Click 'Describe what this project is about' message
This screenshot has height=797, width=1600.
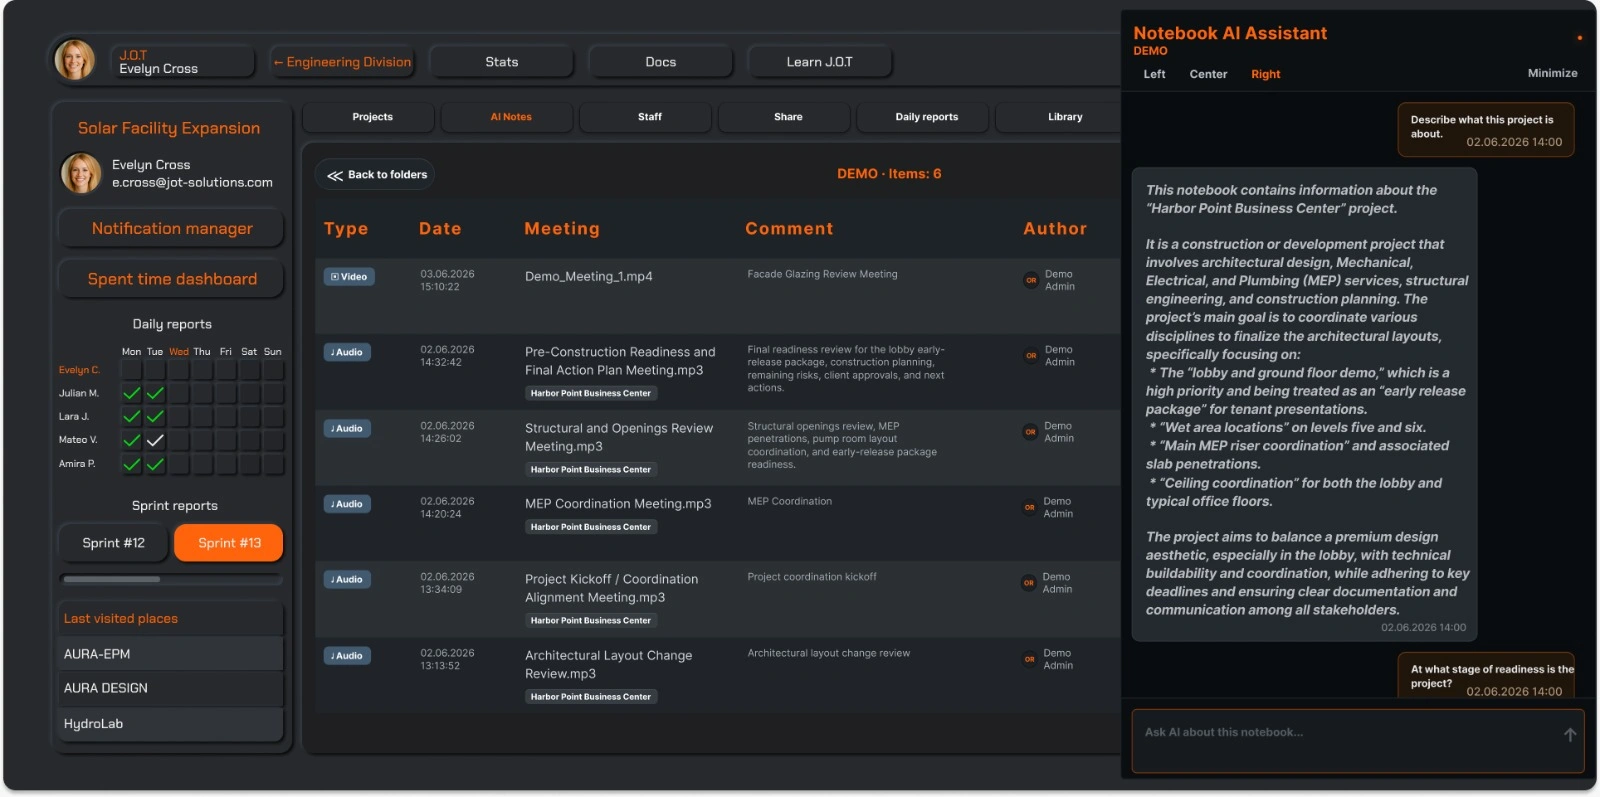click(1486, 130)
